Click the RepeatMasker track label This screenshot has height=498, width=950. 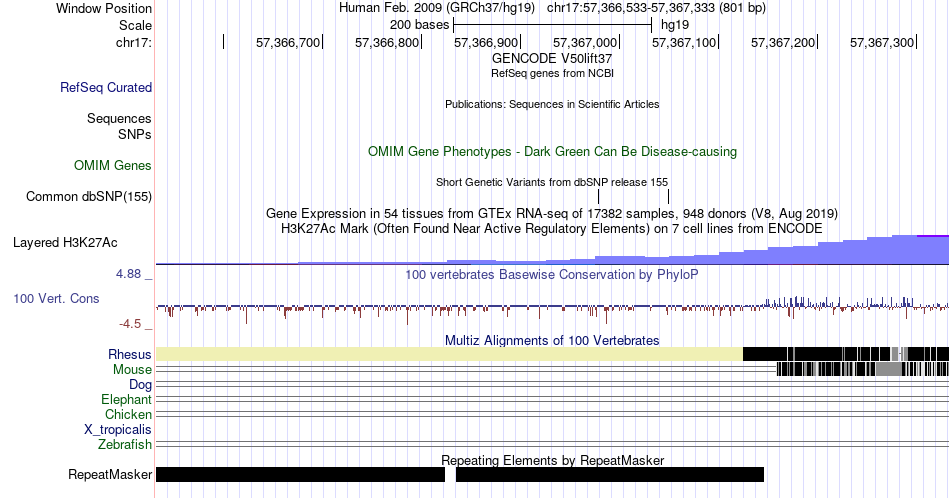[x=110, y=474]
